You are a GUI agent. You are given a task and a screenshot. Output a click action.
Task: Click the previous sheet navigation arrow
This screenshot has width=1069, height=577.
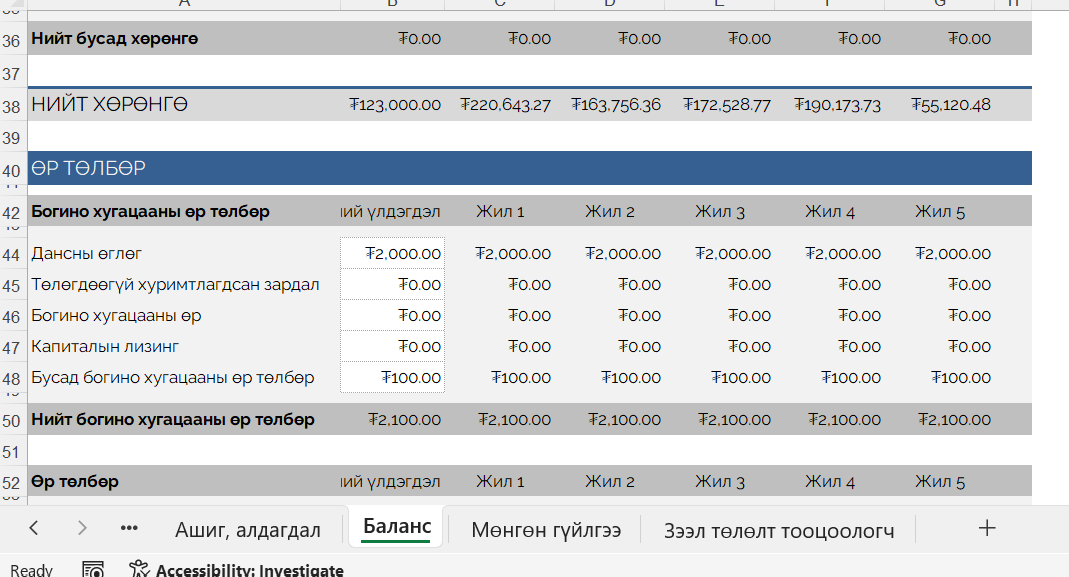[x=34, y=528]
